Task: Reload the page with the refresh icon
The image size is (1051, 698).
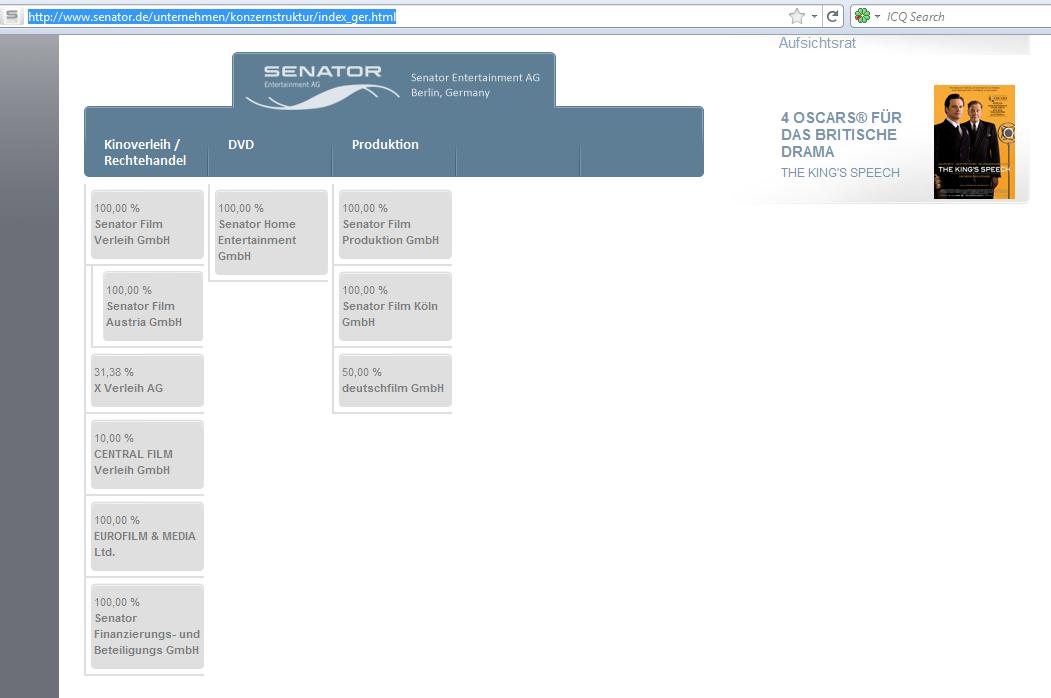Action: 832,16
